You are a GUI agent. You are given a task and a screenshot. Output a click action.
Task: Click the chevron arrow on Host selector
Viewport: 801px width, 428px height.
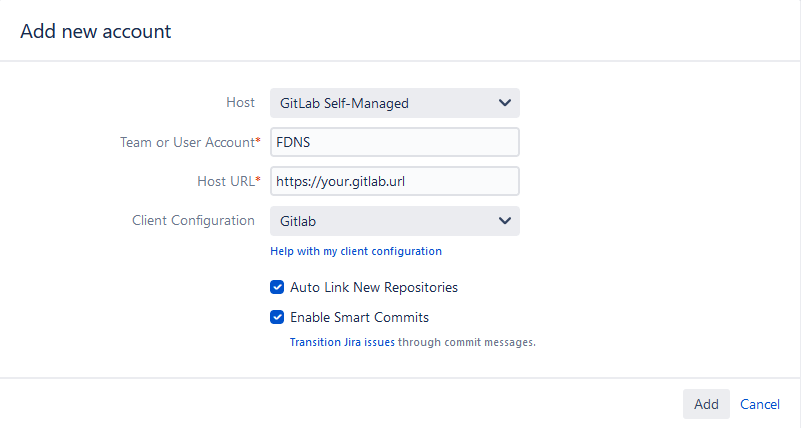pyautogui.click(x=504, y=102)
